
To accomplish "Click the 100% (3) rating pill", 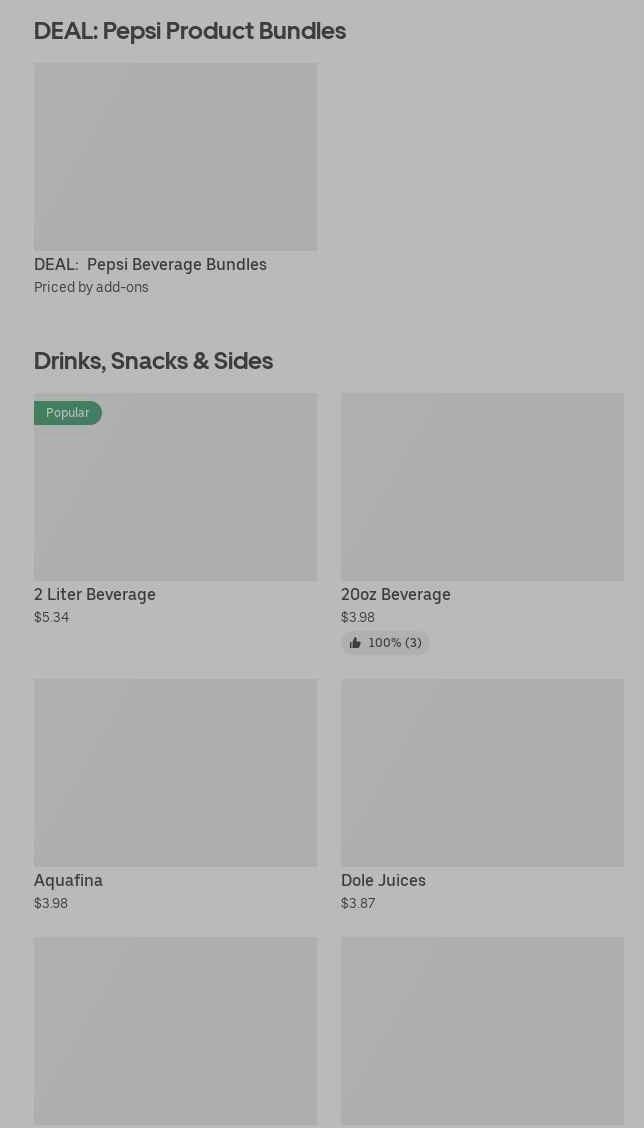I will pyautogui.click(x=386, y=643).
